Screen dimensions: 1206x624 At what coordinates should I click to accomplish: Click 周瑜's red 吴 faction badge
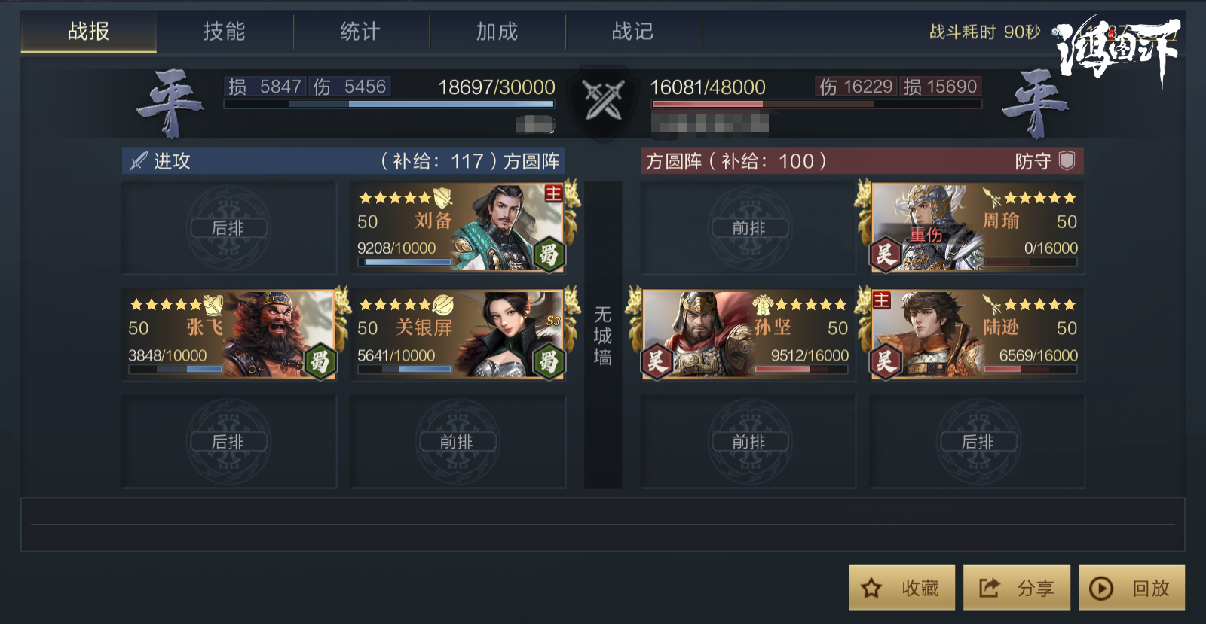[884, 254]
